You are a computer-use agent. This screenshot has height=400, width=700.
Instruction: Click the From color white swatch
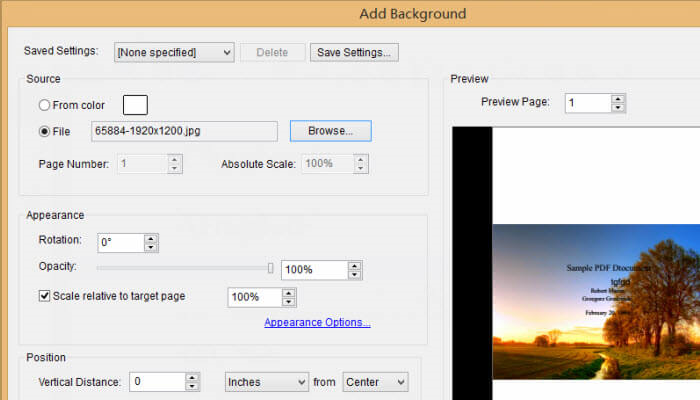pos(135,104)
